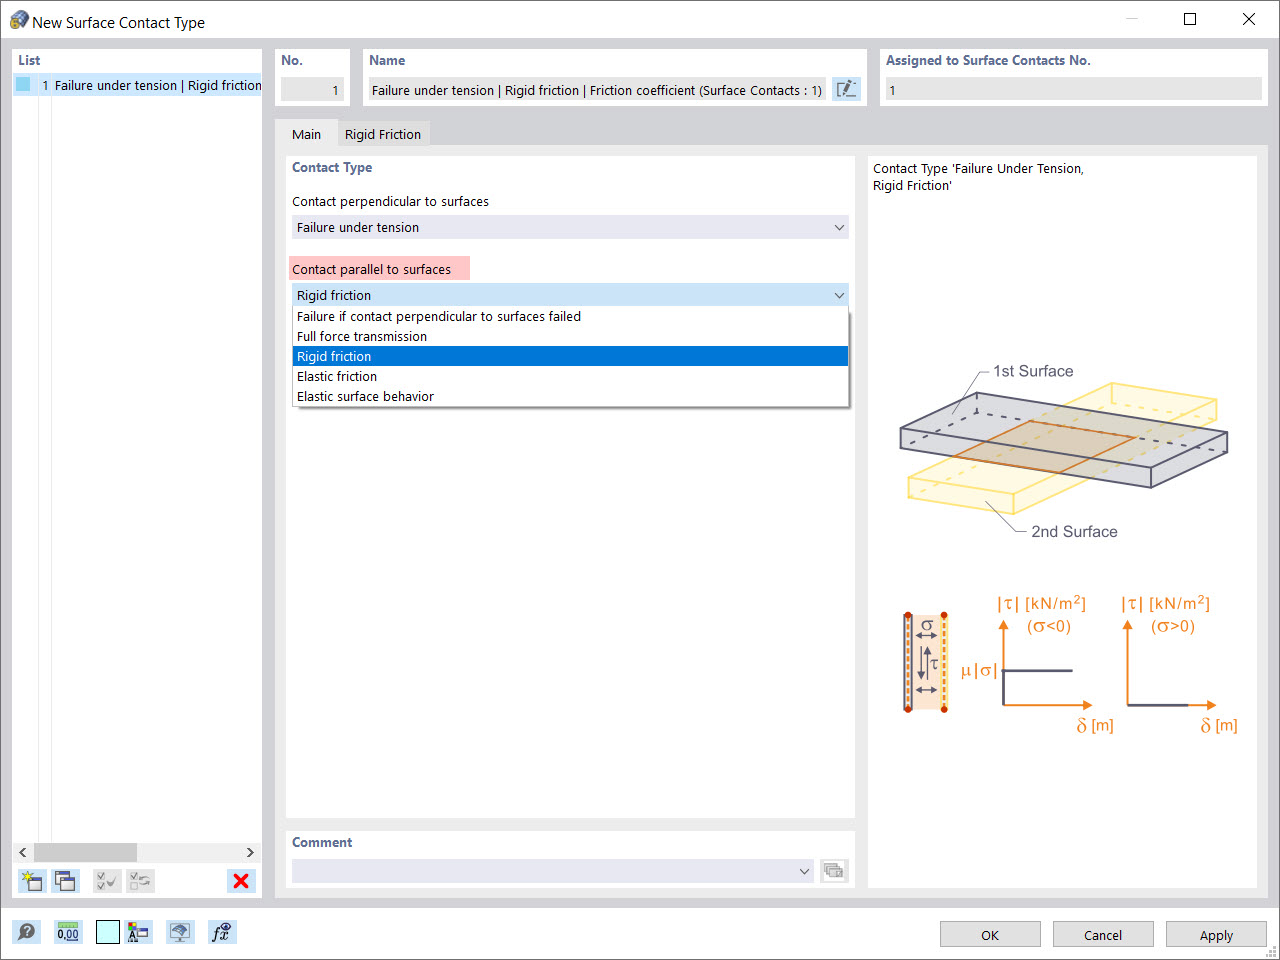Apply the current contact settings

click(x=1216, y=934)
